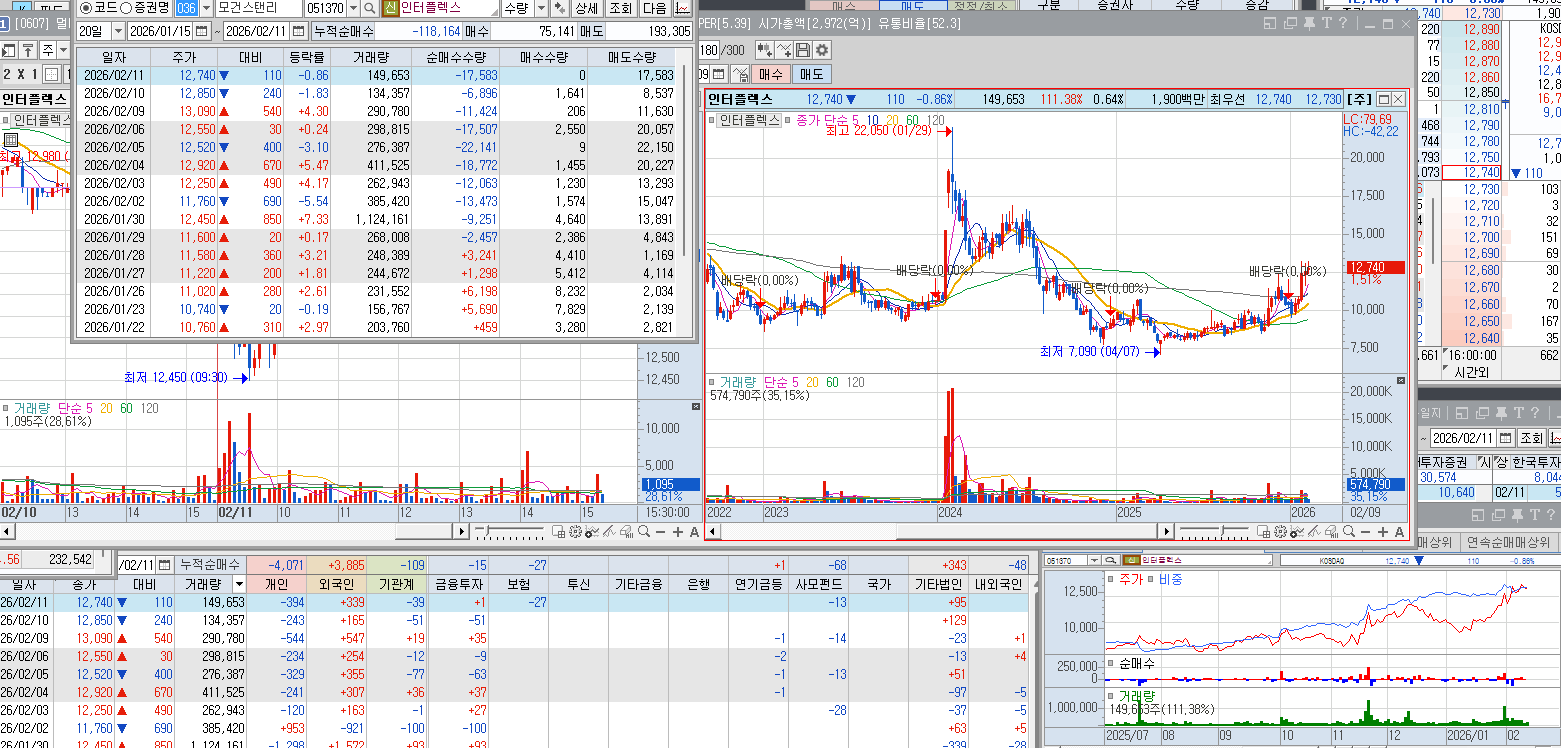Toggle the small box before 종가 단순 legend
The height and width of the screenshot is (748, 1561).
coord(790,119)
